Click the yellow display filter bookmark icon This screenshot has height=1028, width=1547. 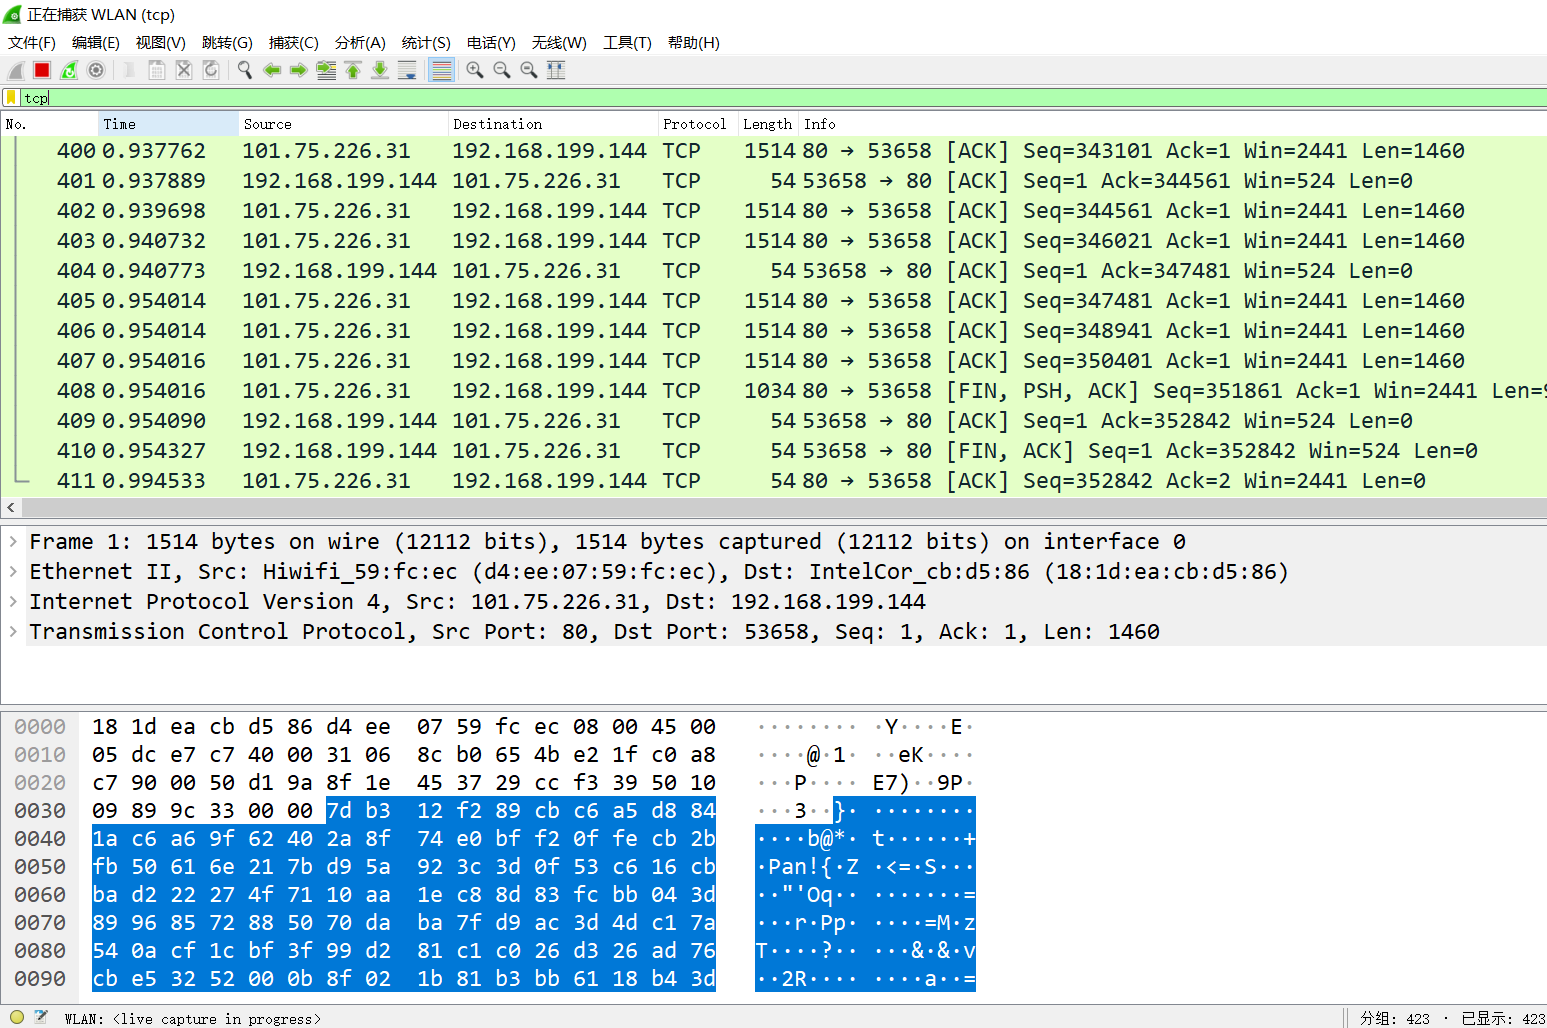coord(11,97)
